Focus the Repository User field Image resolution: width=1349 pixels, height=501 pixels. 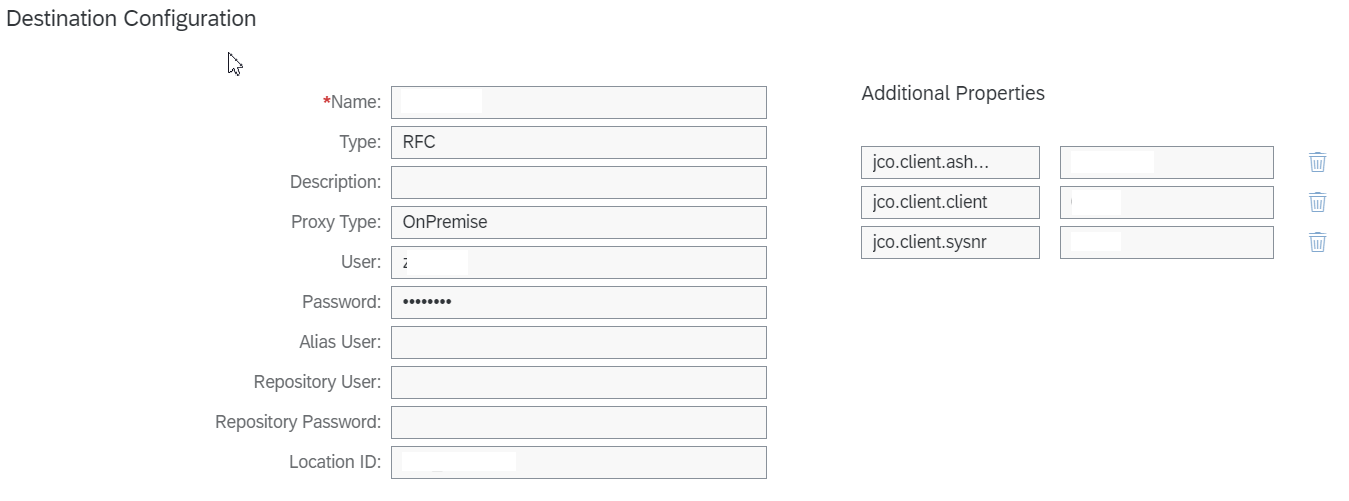pyautogui.click(x=578, y=382)
